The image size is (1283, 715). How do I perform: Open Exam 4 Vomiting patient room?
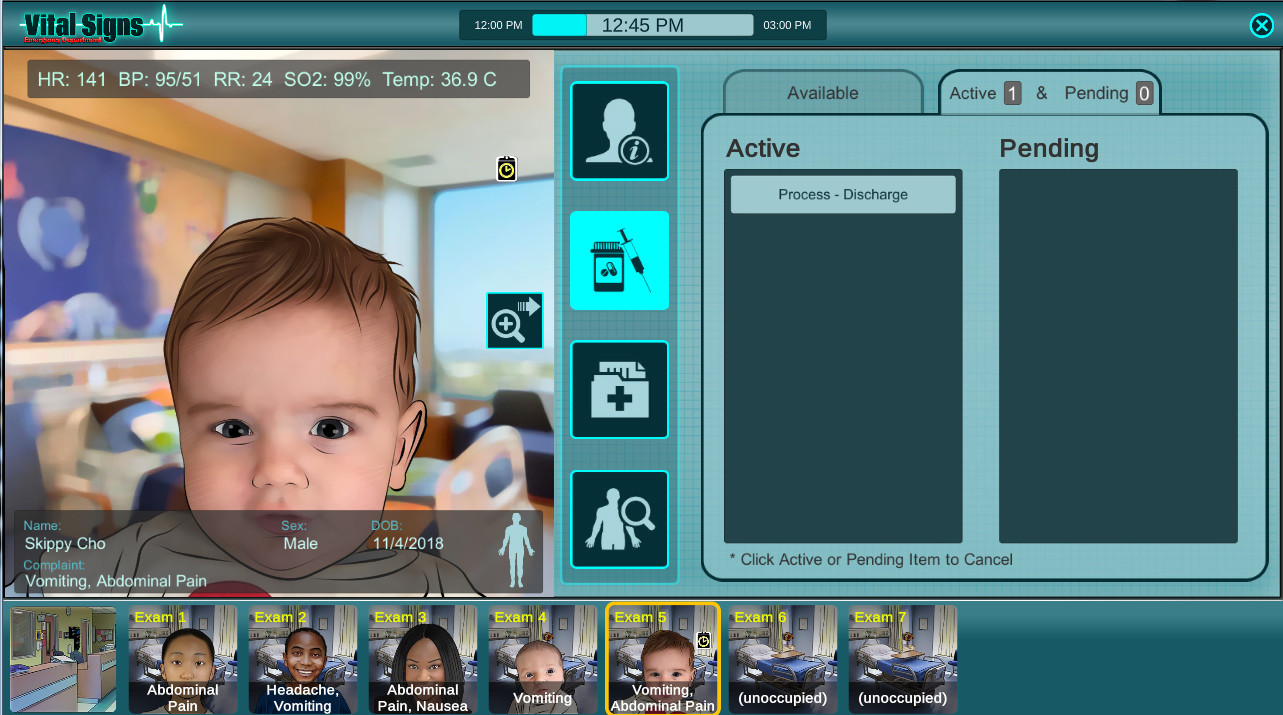click(543, 658)
